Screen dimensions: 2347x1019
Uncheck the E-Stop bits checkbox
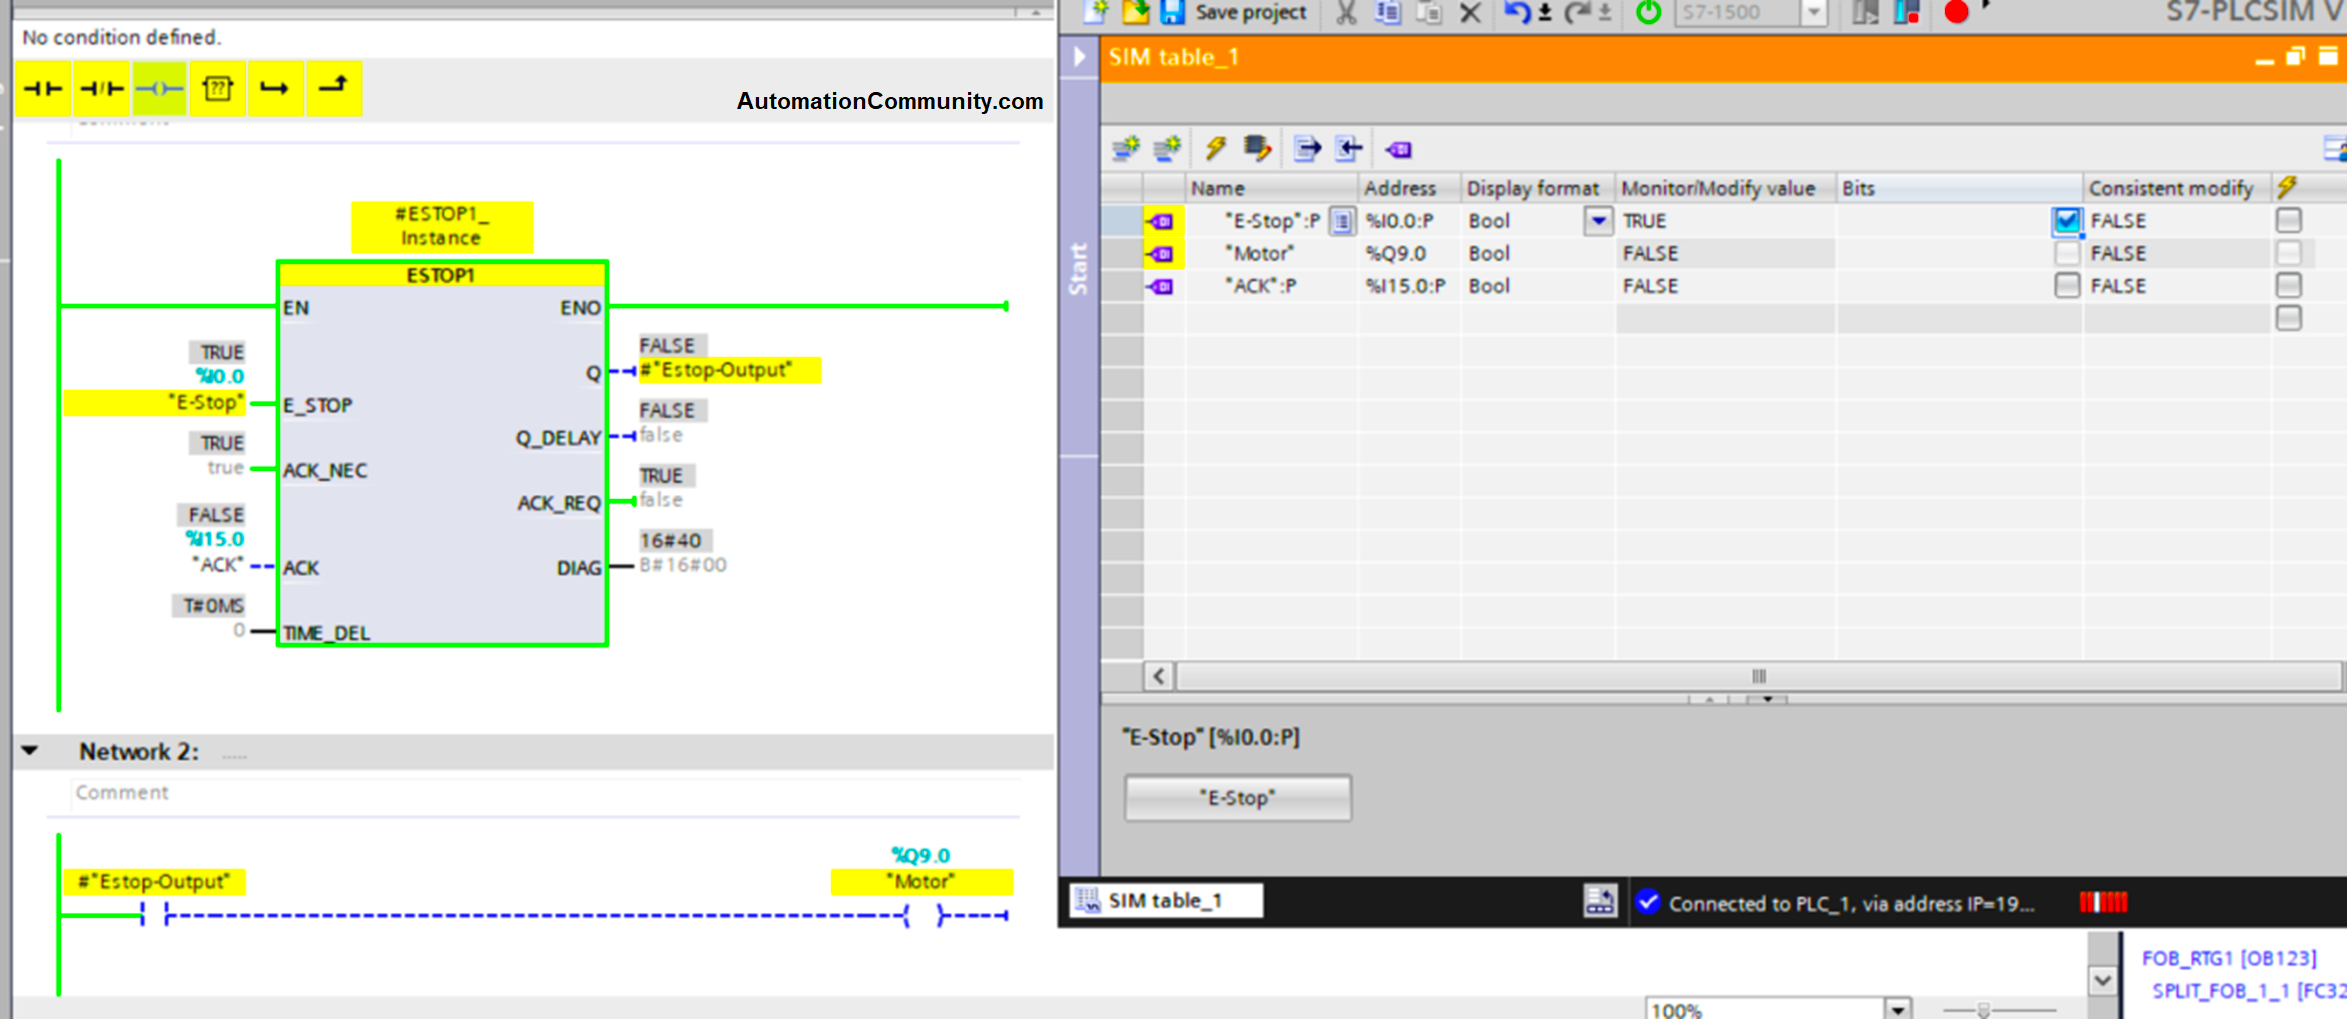(x=2066, y=220)
